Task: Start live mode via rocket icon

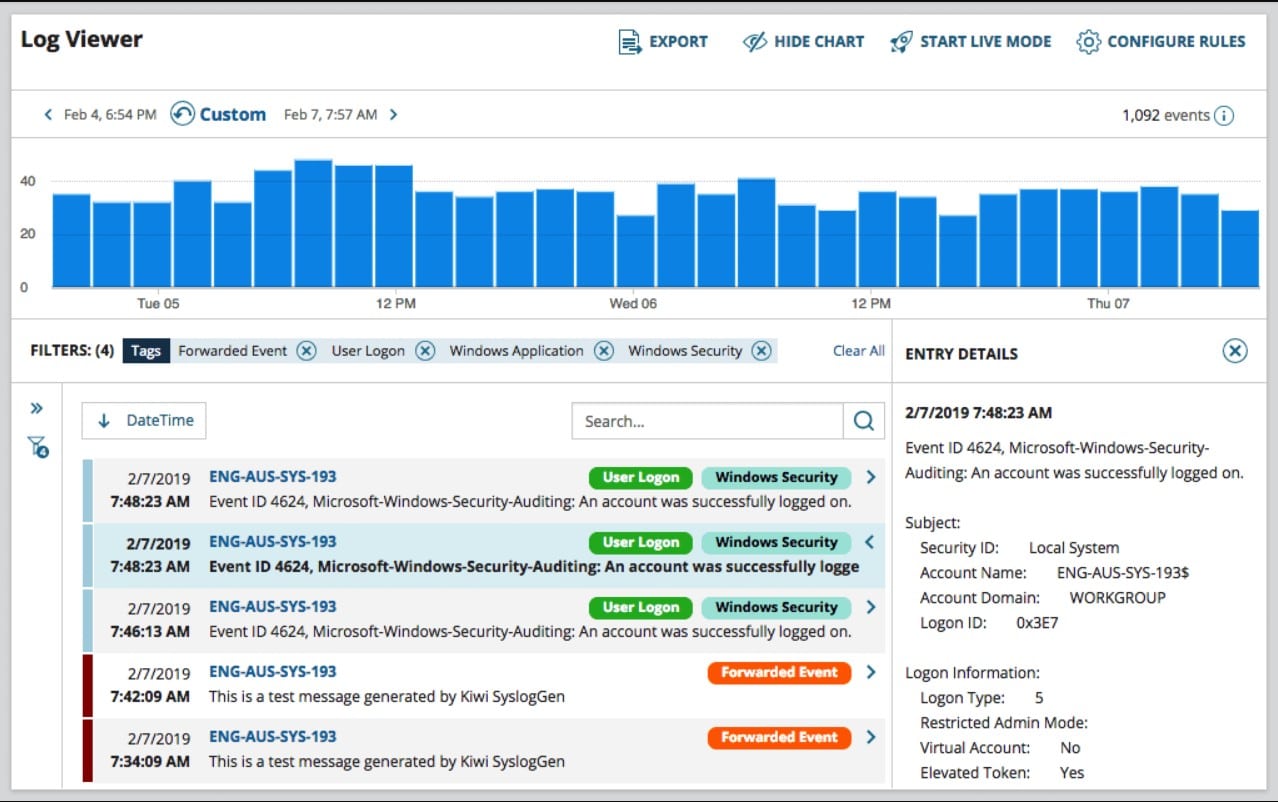Action: click(901, 42)
